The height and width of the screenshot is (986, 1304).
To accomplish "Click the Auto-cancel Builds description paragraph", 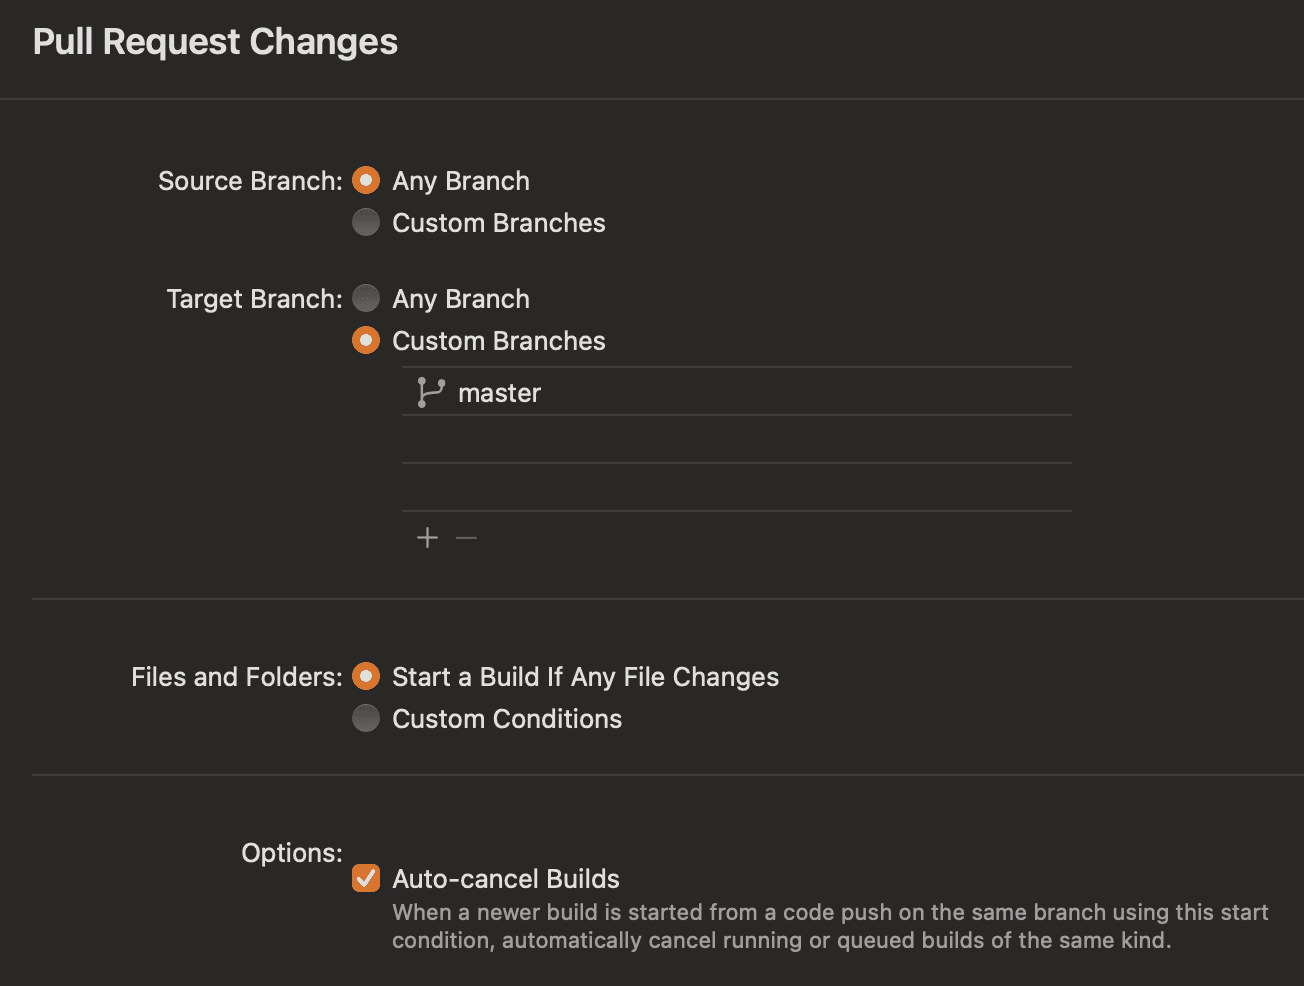I will 830,926.
